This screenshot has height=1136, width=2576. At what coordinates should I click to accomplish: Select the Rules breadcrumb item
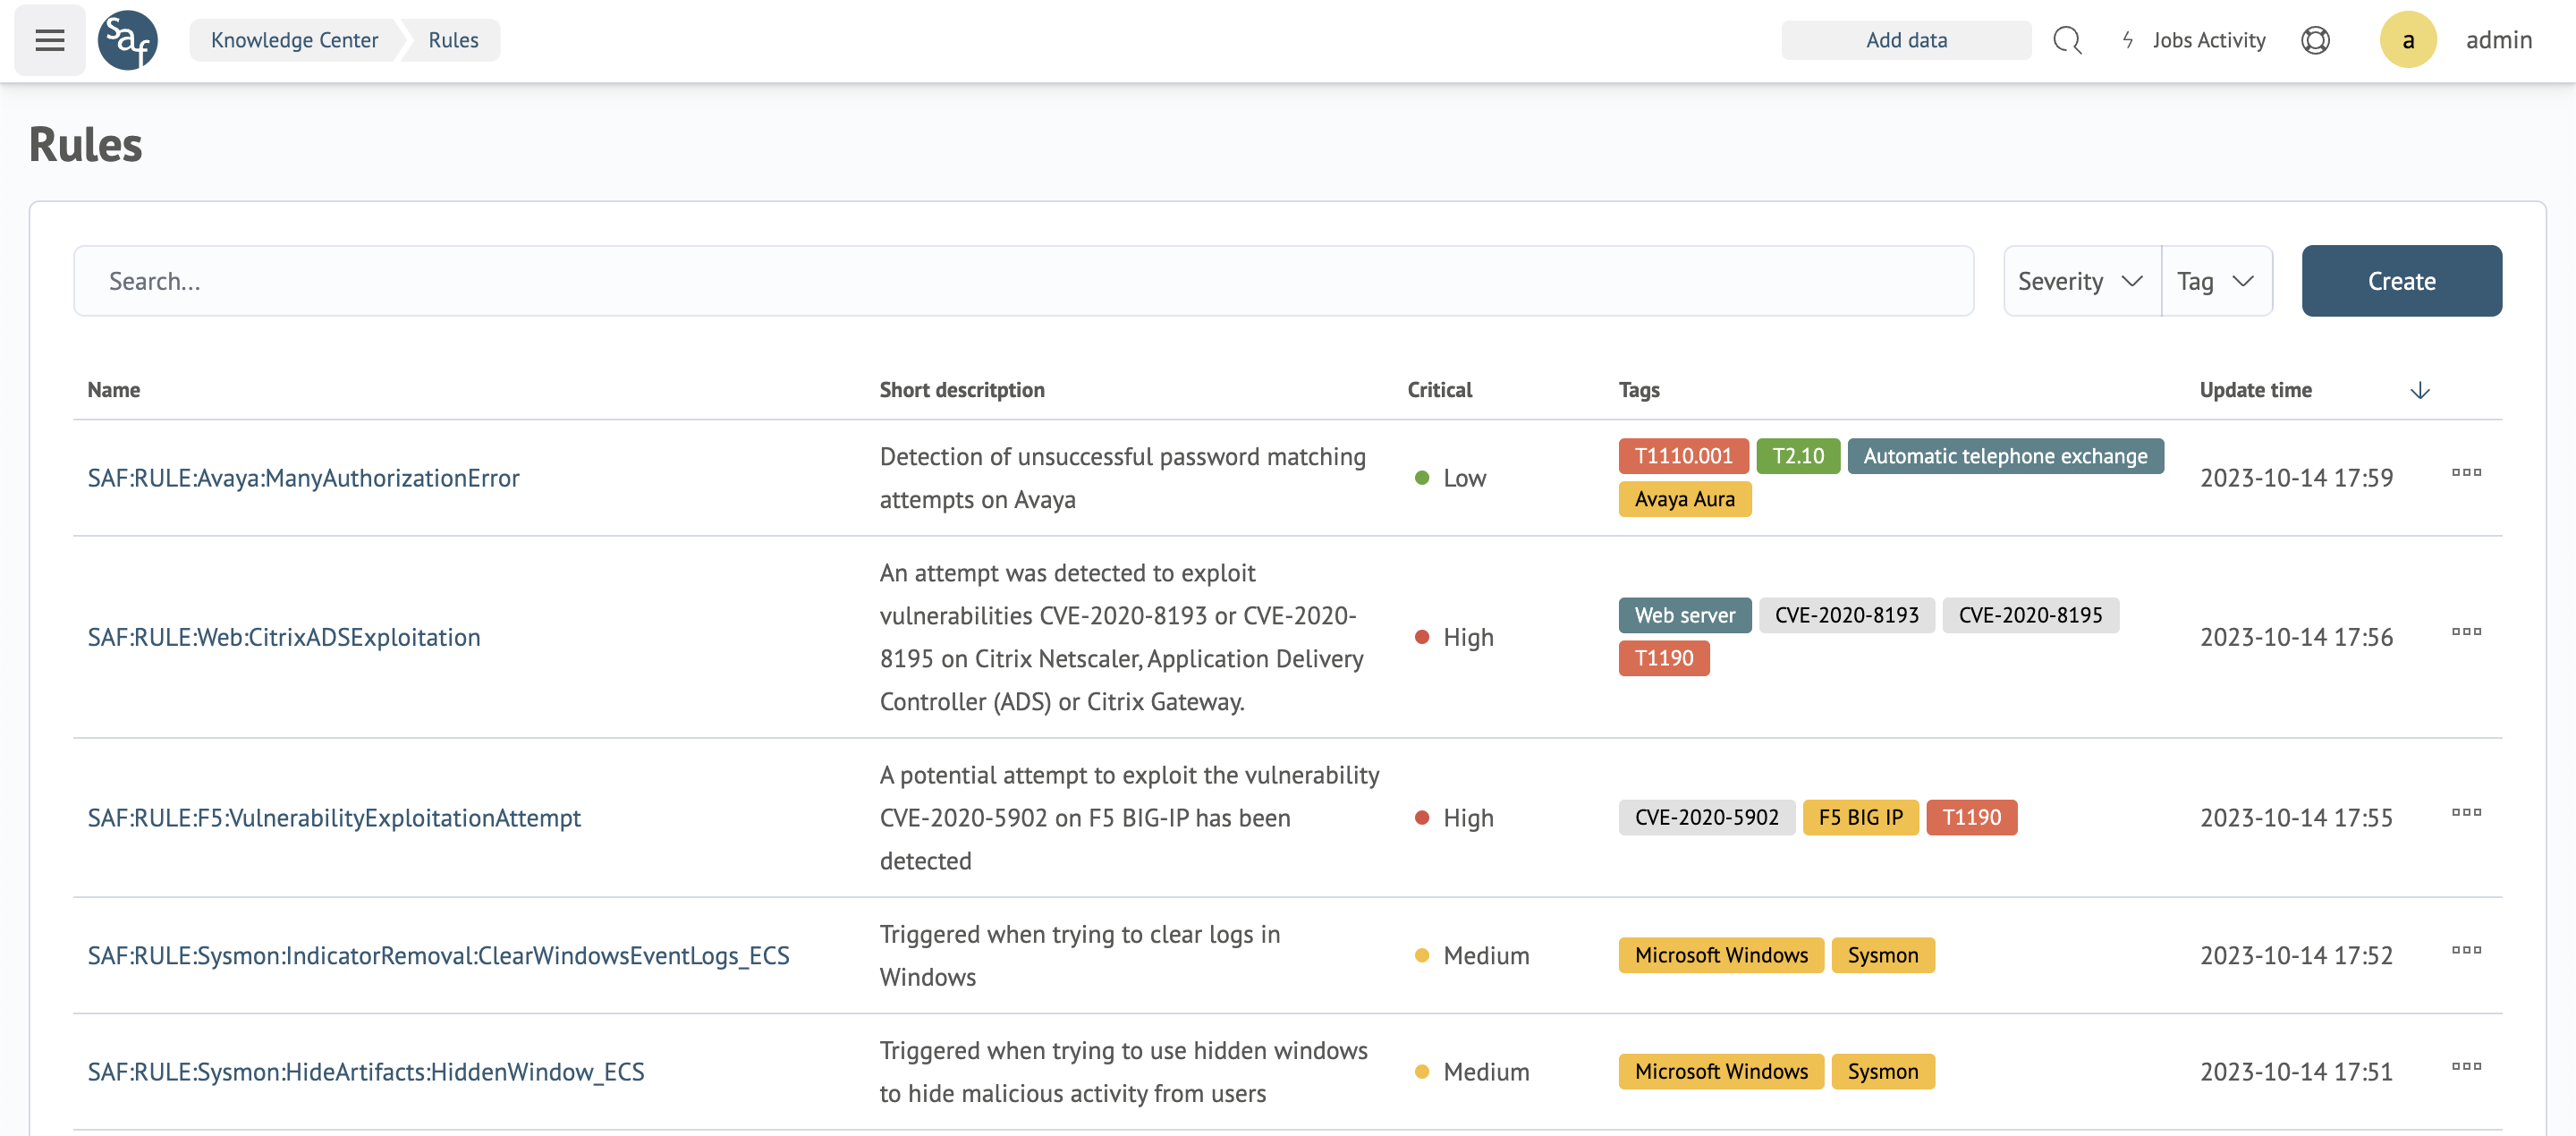click(x=453, y=40)
